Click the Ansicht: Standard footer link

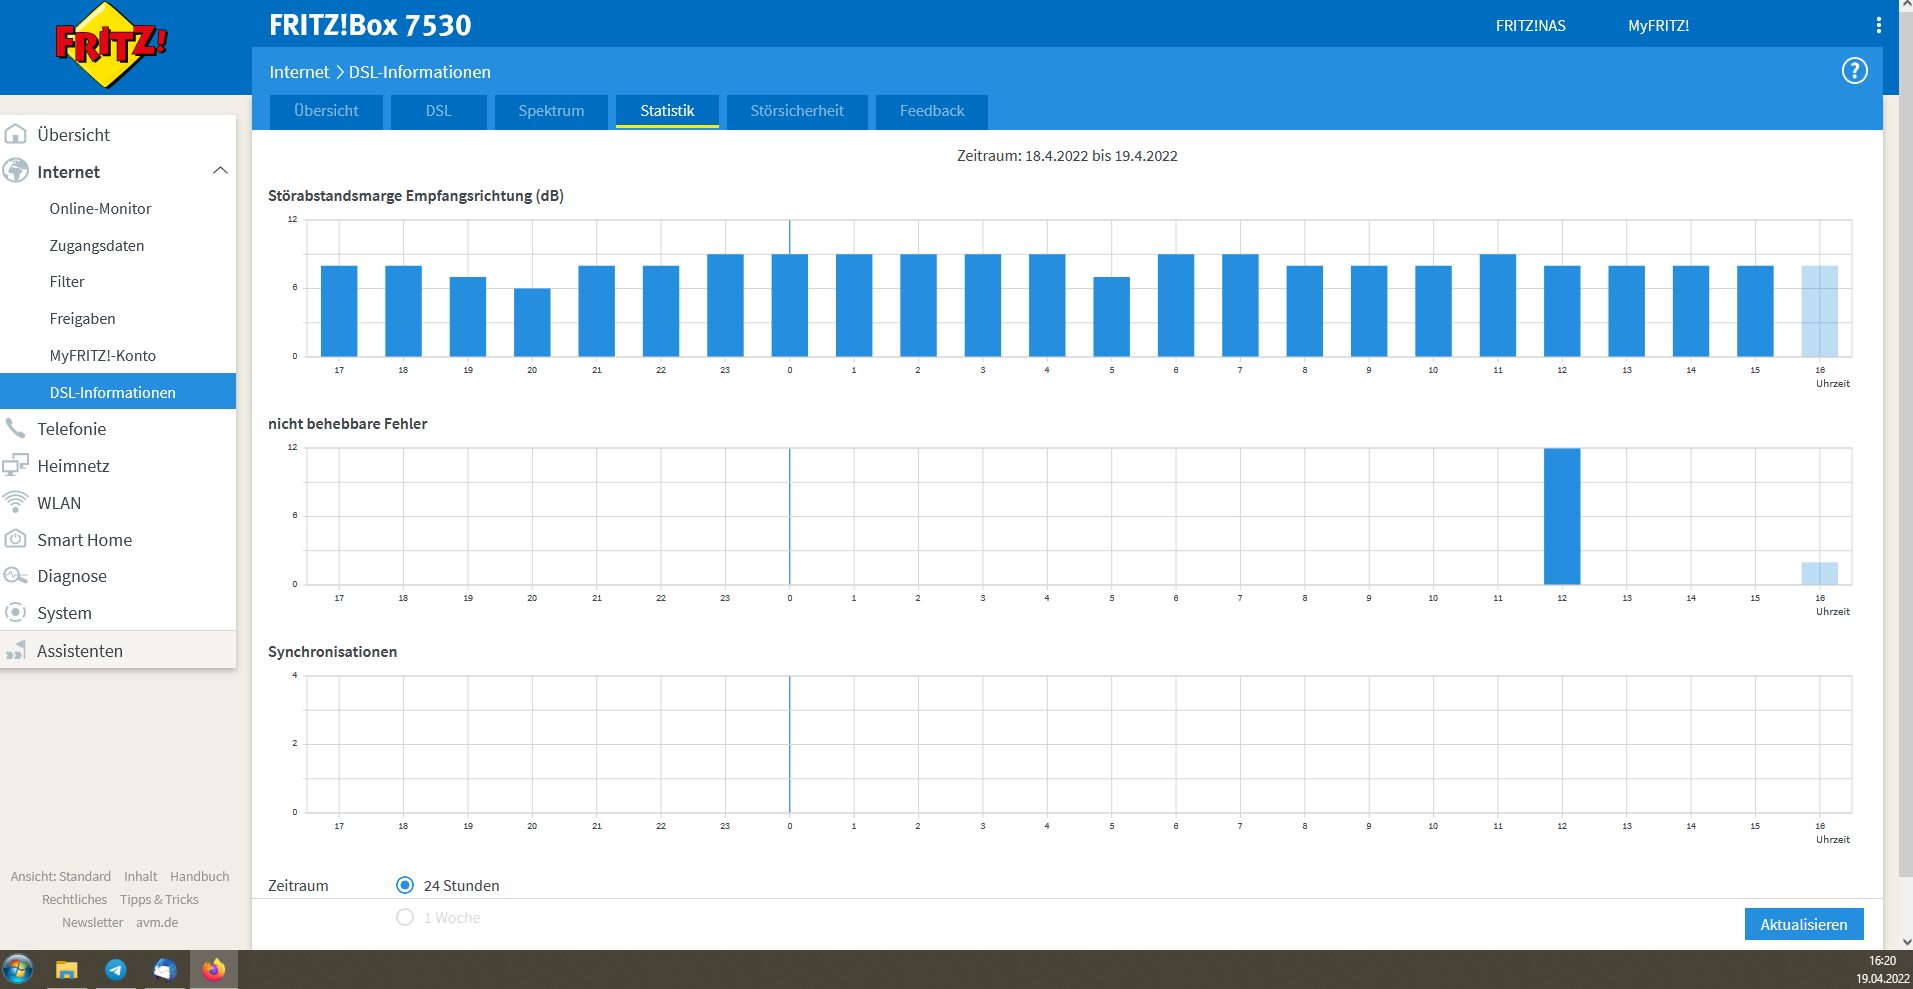coord(61,876)
